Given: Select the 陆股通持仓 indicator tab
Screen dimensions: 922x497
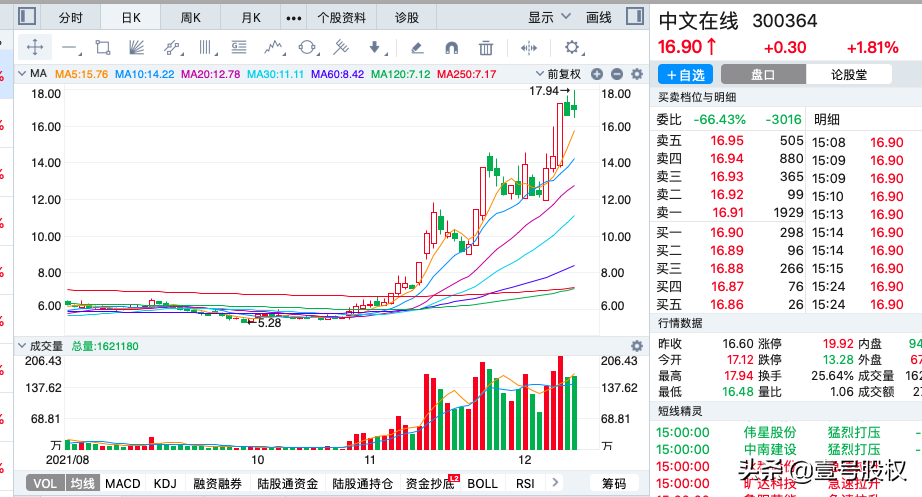Looking at the screenshot, I should [x=362, y=483].
